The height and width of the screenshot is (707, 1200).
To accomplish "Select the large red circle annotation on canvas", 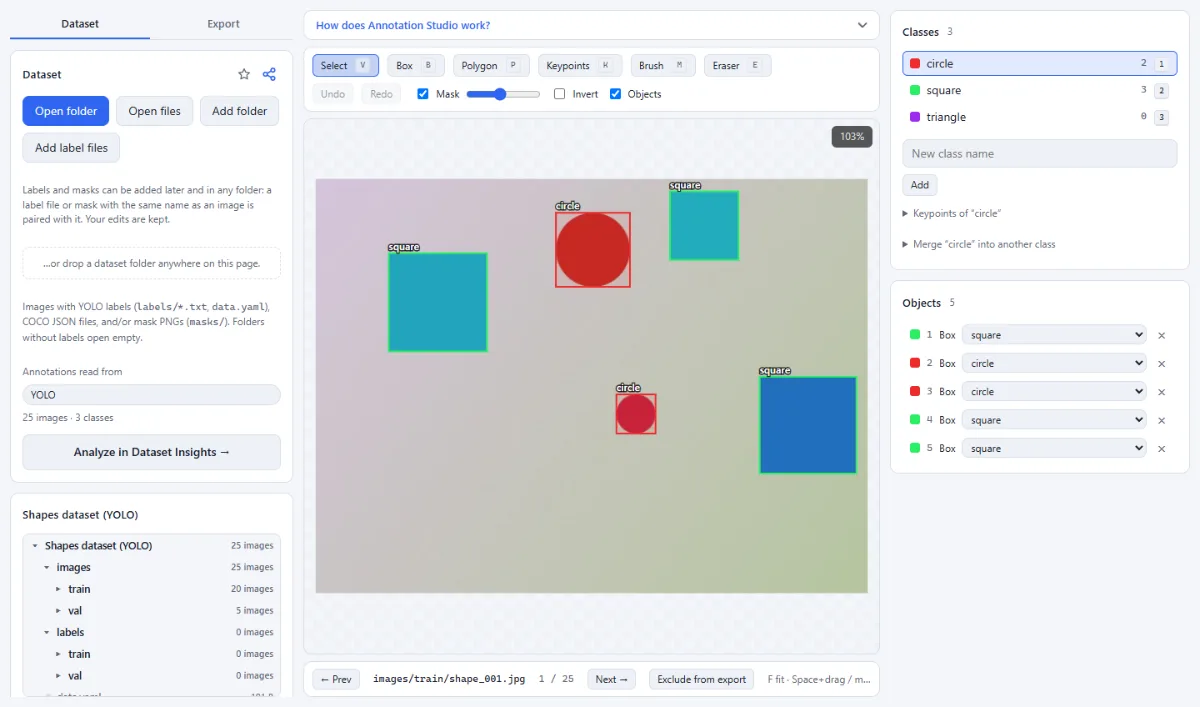I will pyautogui.click(x=593, y=250).
